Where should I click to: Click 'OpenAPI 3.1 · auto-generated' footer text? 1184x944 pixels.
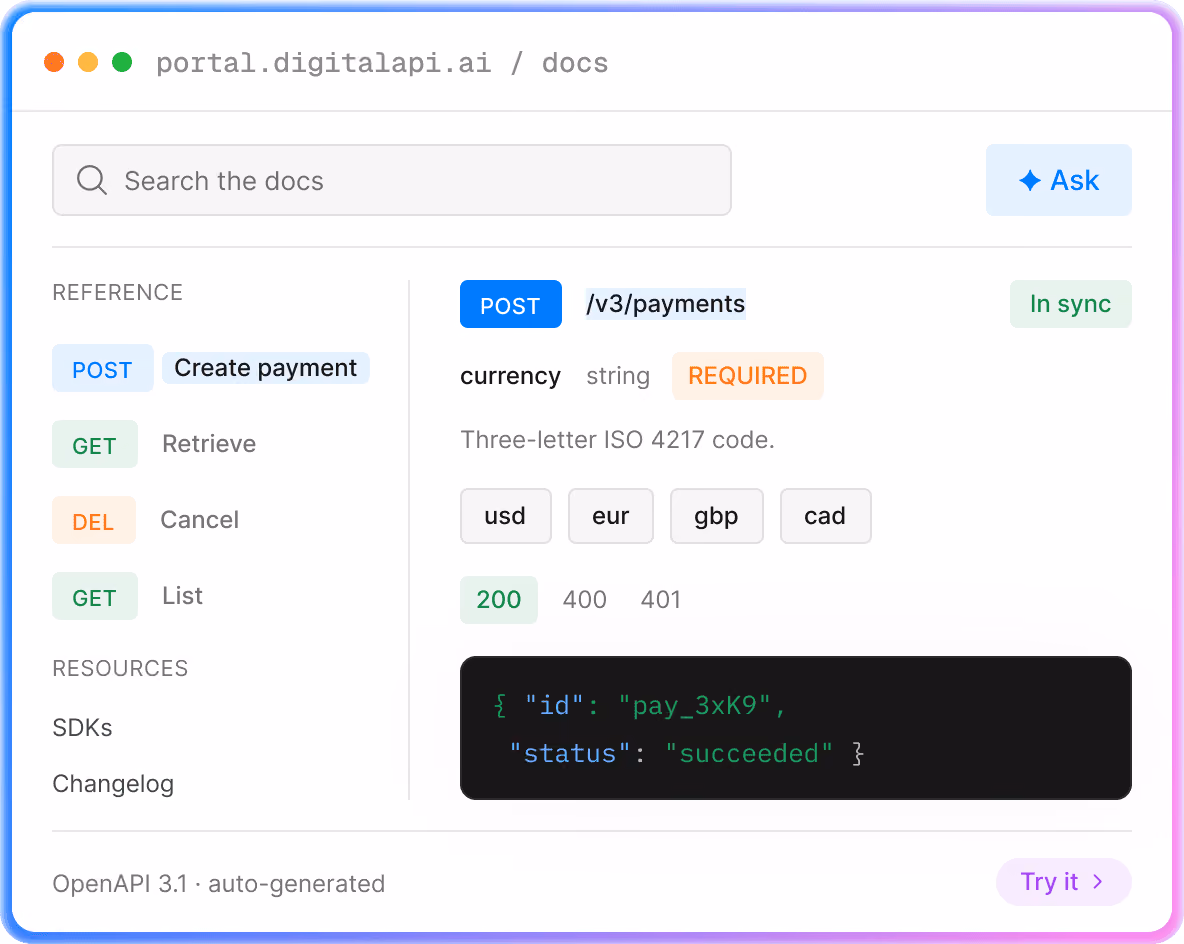[219, 884]
